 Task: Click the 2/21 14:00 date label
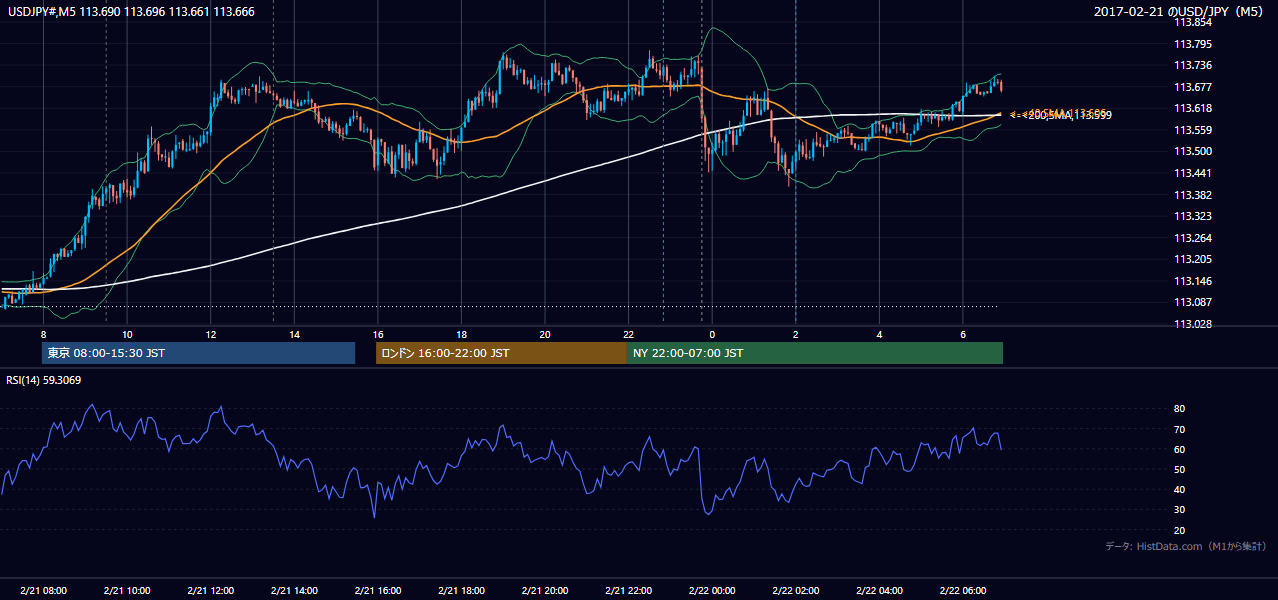tap(294, 591)
